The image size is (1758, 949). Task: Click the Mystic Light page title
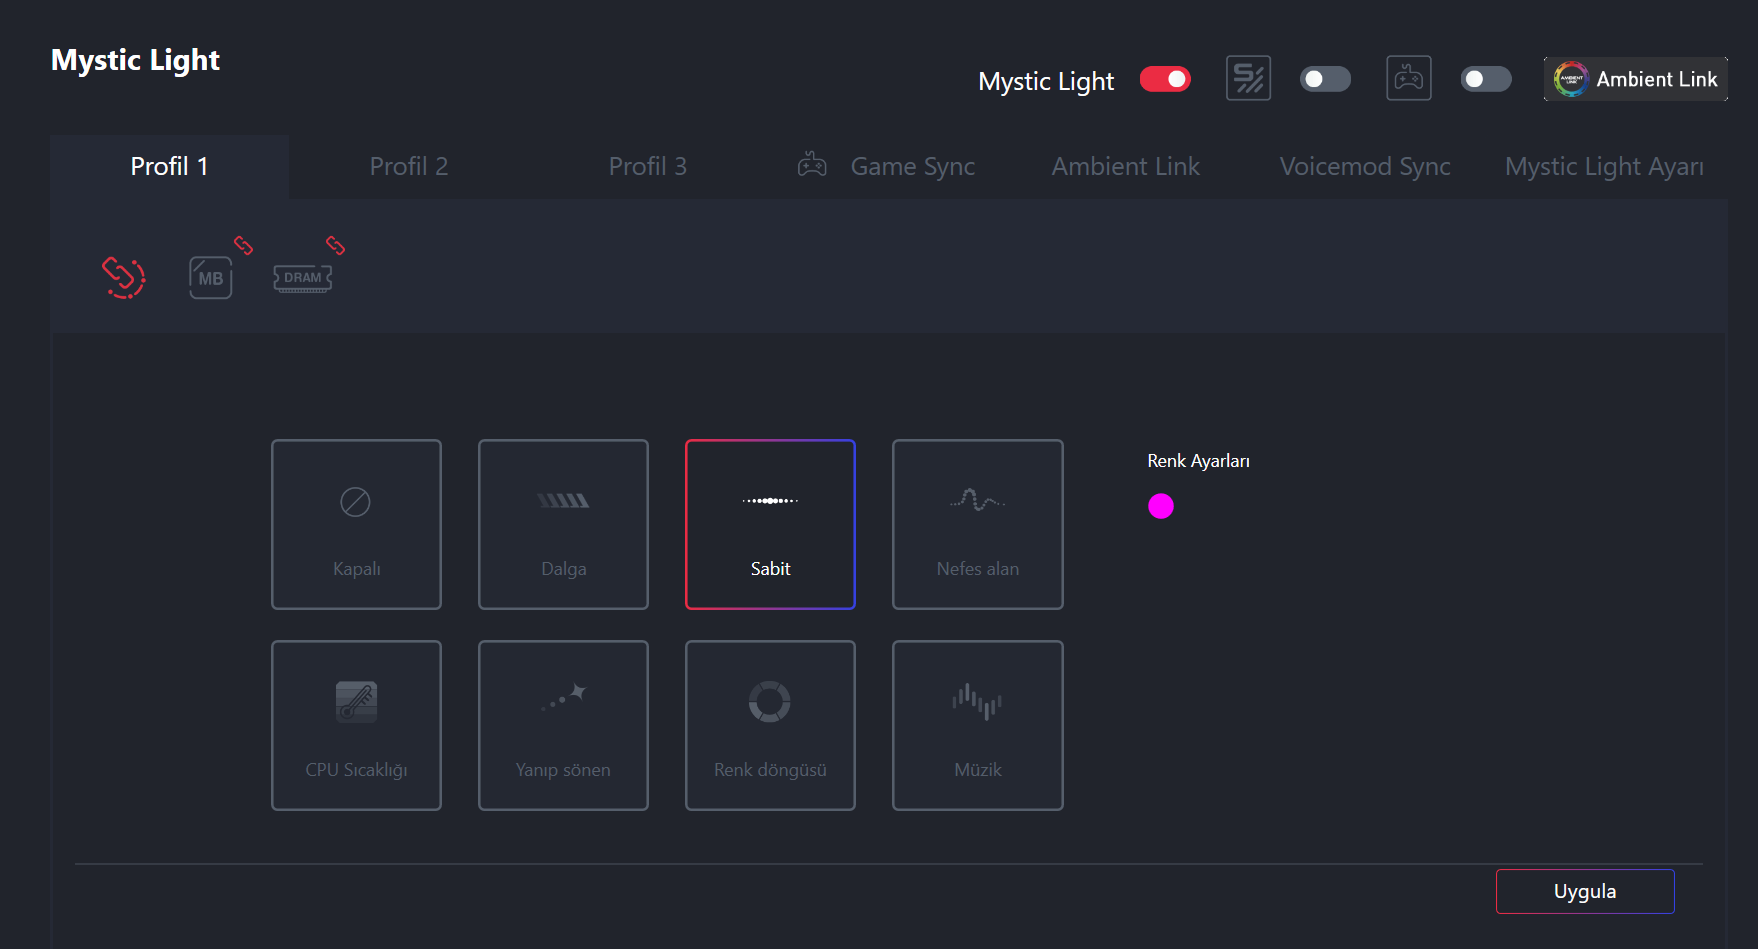tap(135, 60)
